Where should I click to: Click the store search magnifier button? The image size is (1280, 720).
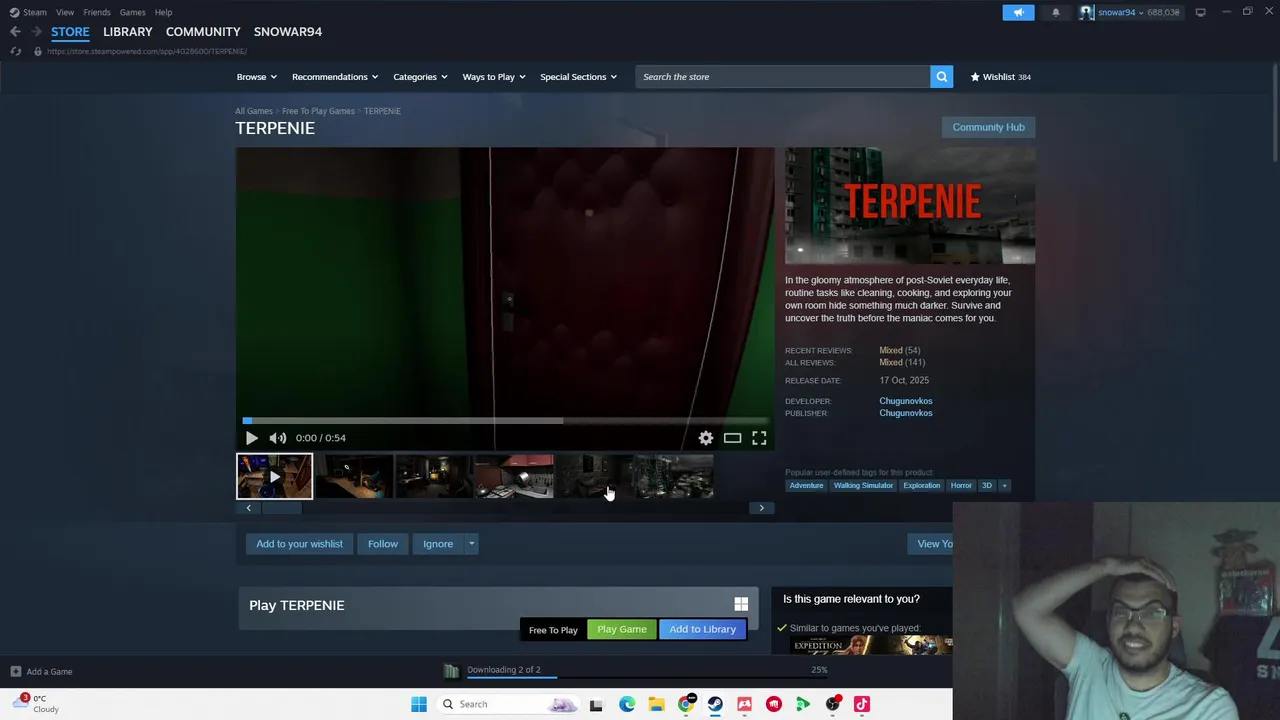pos(941,77)
